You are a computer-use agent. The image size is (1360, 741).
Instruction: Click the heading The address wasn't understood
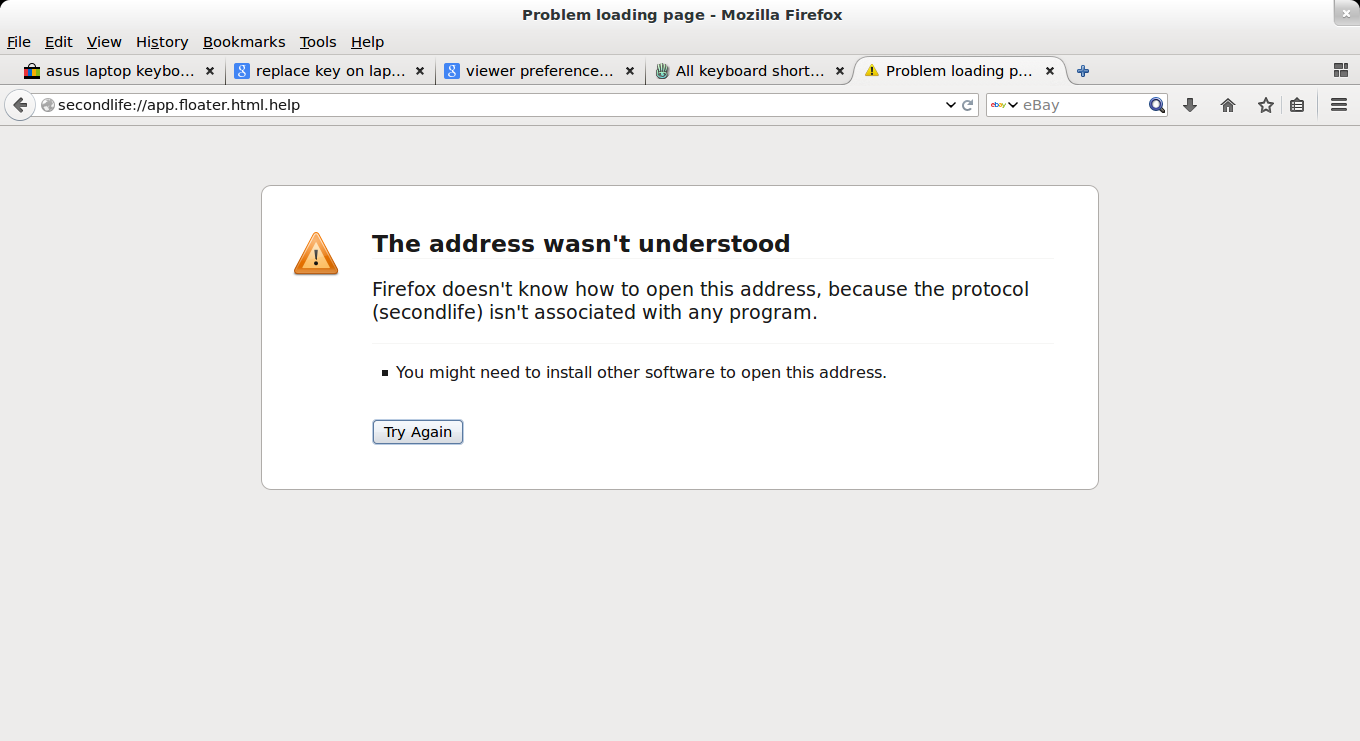581,243
